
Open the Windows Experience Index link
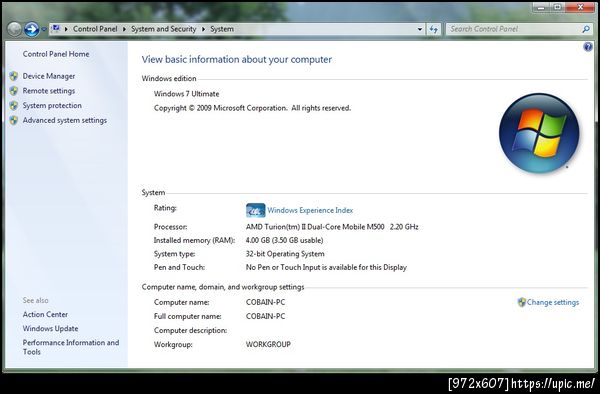310,210
